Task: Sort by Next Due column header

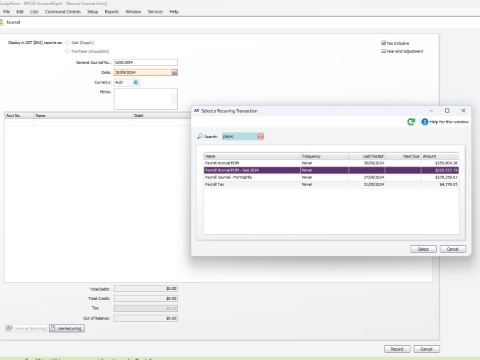Action: pyautogui.click(x=403, y=156)
